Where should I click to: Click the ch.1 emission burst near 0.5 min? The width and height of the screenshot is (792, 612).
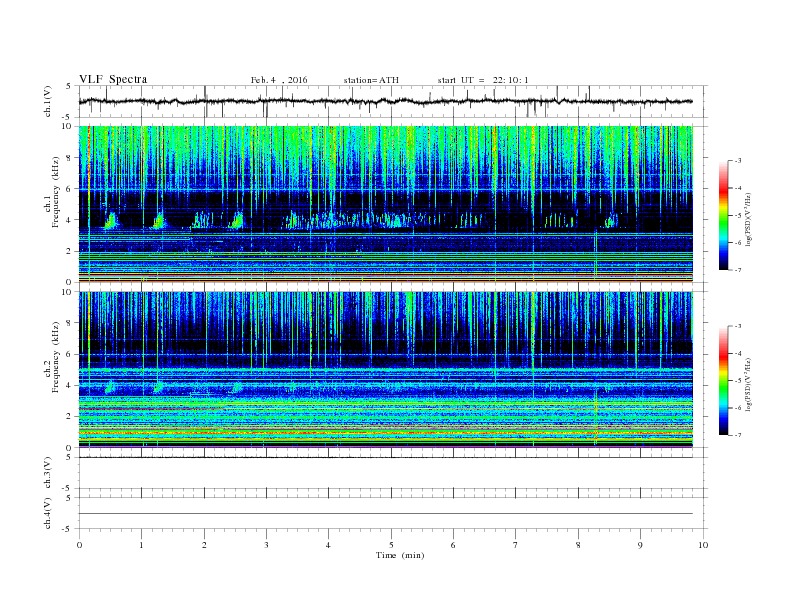tap(111, 221)
